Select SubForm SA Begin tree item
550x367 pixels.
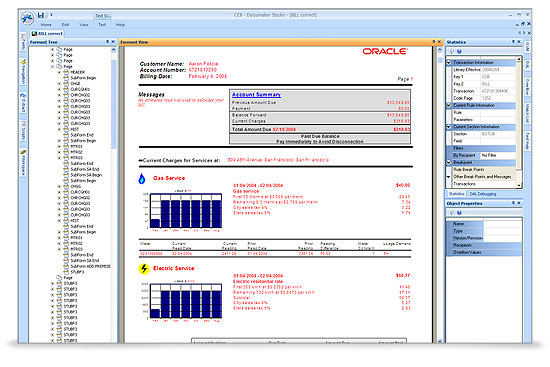click(86, 175)
